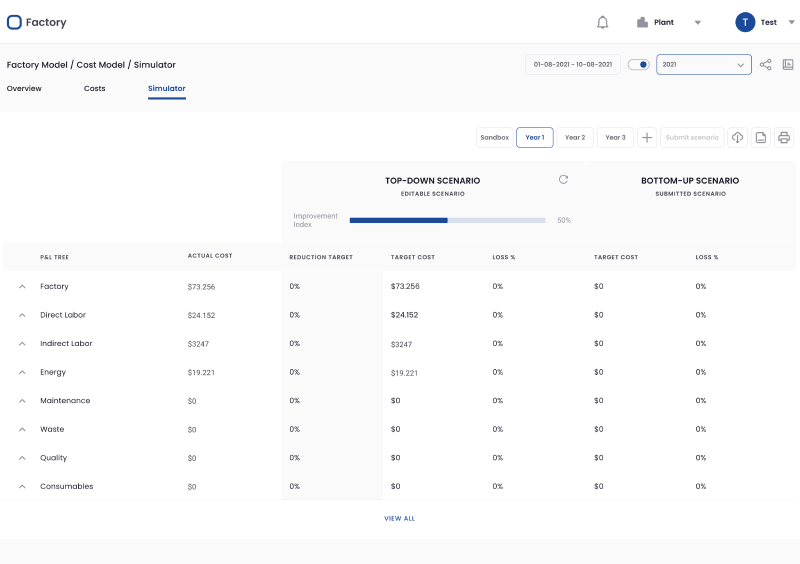The image size is (800, 564).
Task: Click the share icon
Action: (x=765, y=65)
